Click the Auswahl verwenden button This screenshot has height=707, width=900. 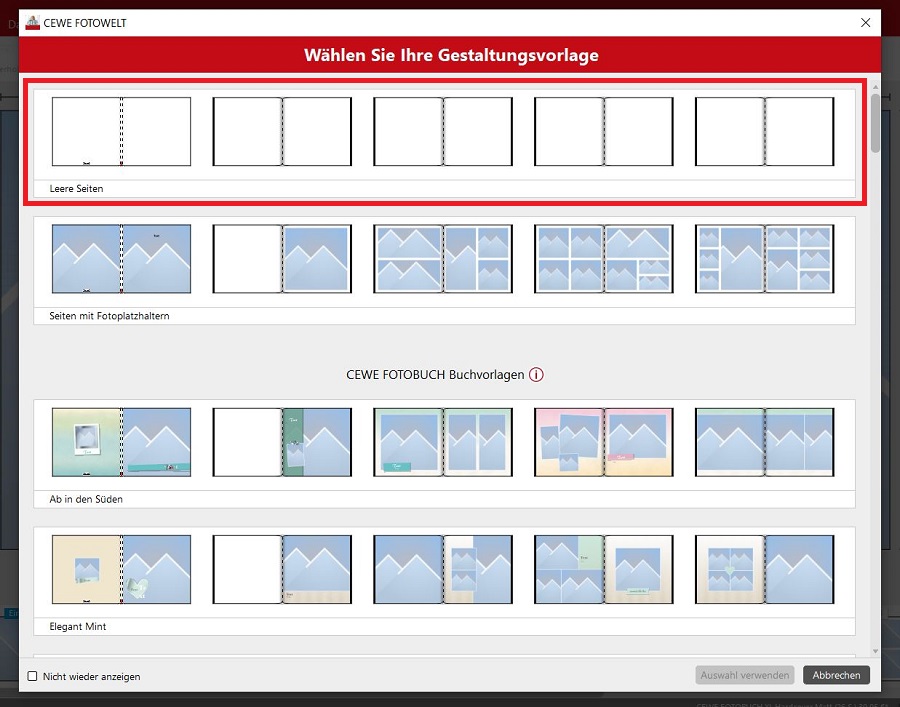(744, 675)
